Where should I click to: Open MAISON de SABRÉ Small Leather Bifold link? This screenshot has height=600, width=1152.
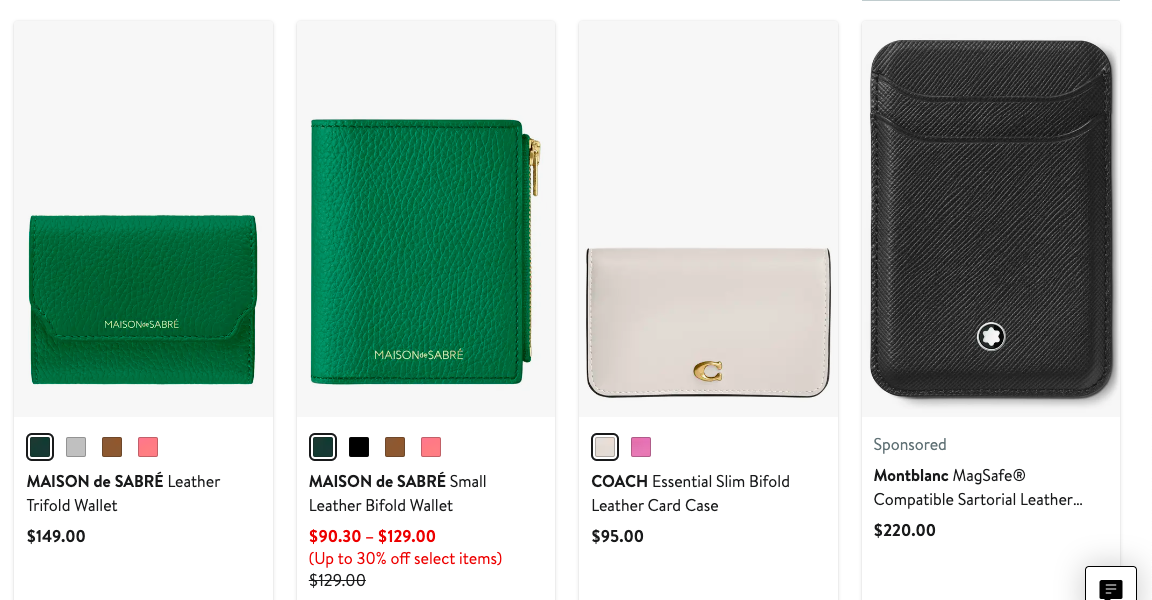coord(397,493)
